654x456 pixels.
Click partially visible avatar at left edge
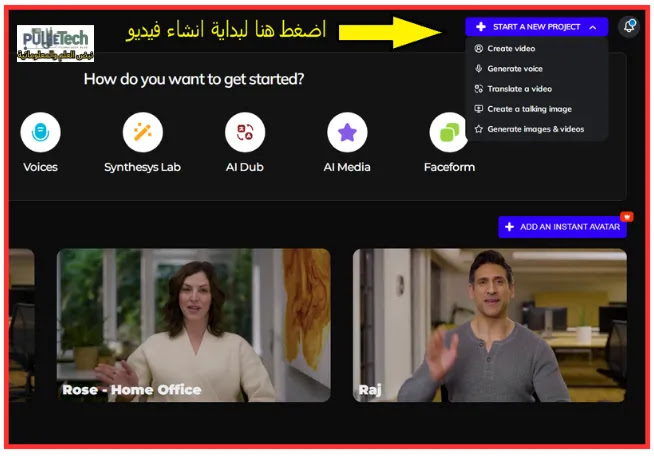(22, 325)
